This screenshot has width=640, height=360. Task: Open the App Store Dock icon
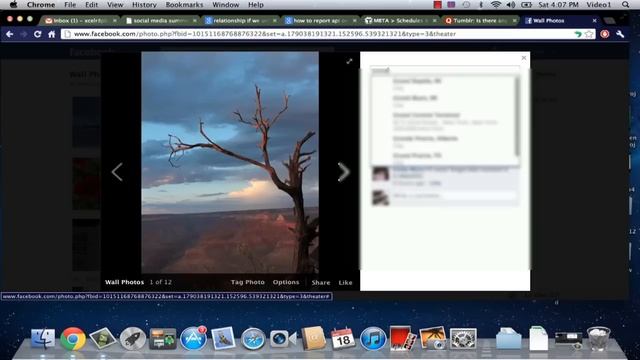click(x=193, y=338)
